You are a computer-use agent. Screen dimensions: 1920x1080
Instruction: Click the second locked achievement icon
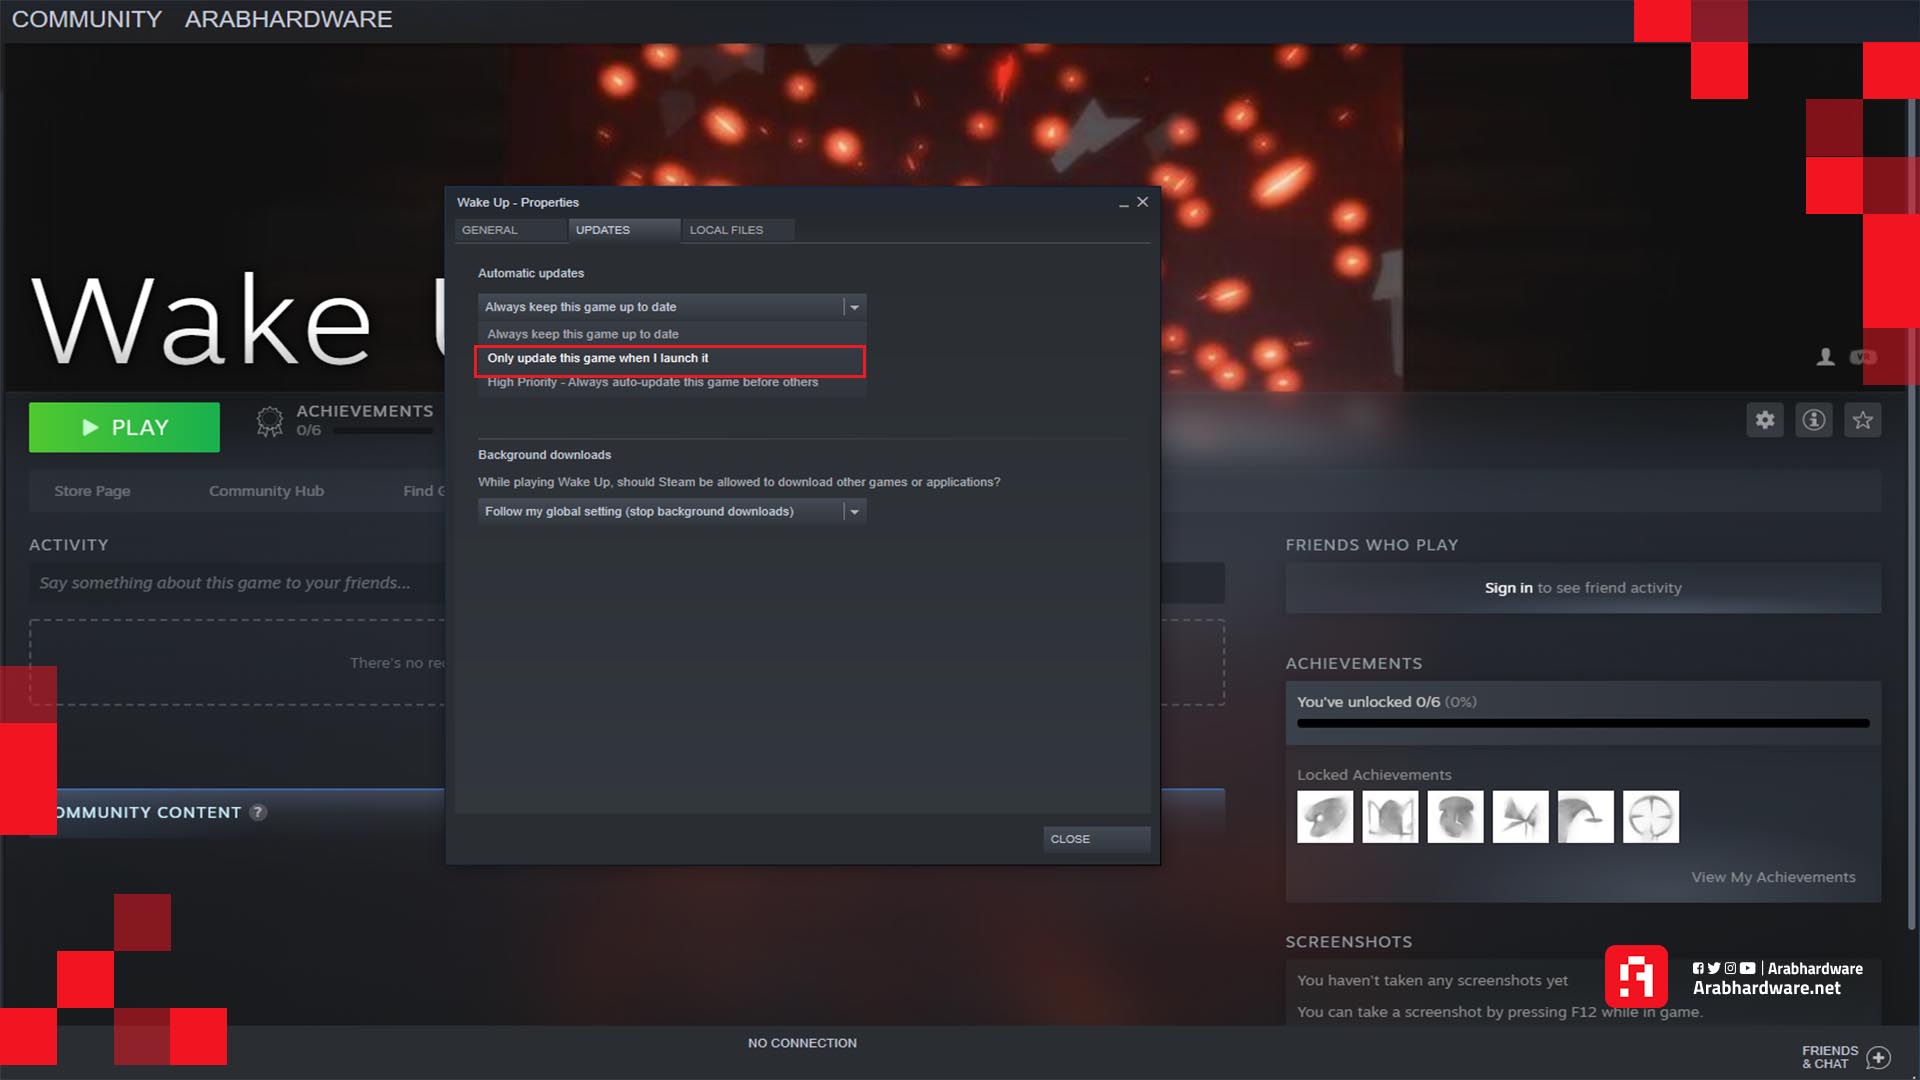(1390, 817)
